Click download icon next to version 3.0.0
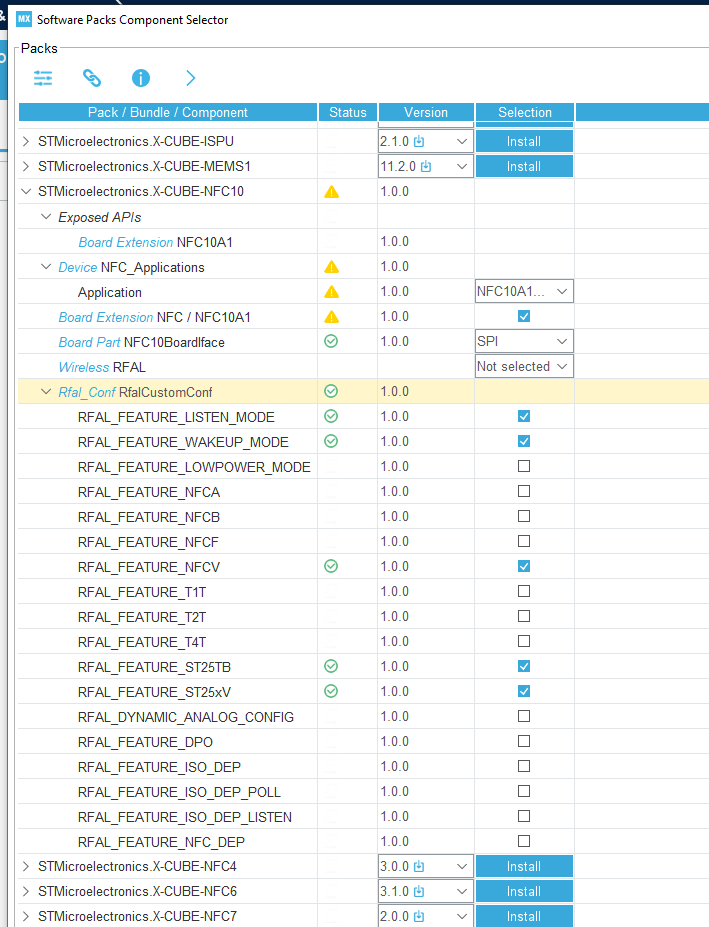Viewport: 709px width, 927px height. click(419, 867)
